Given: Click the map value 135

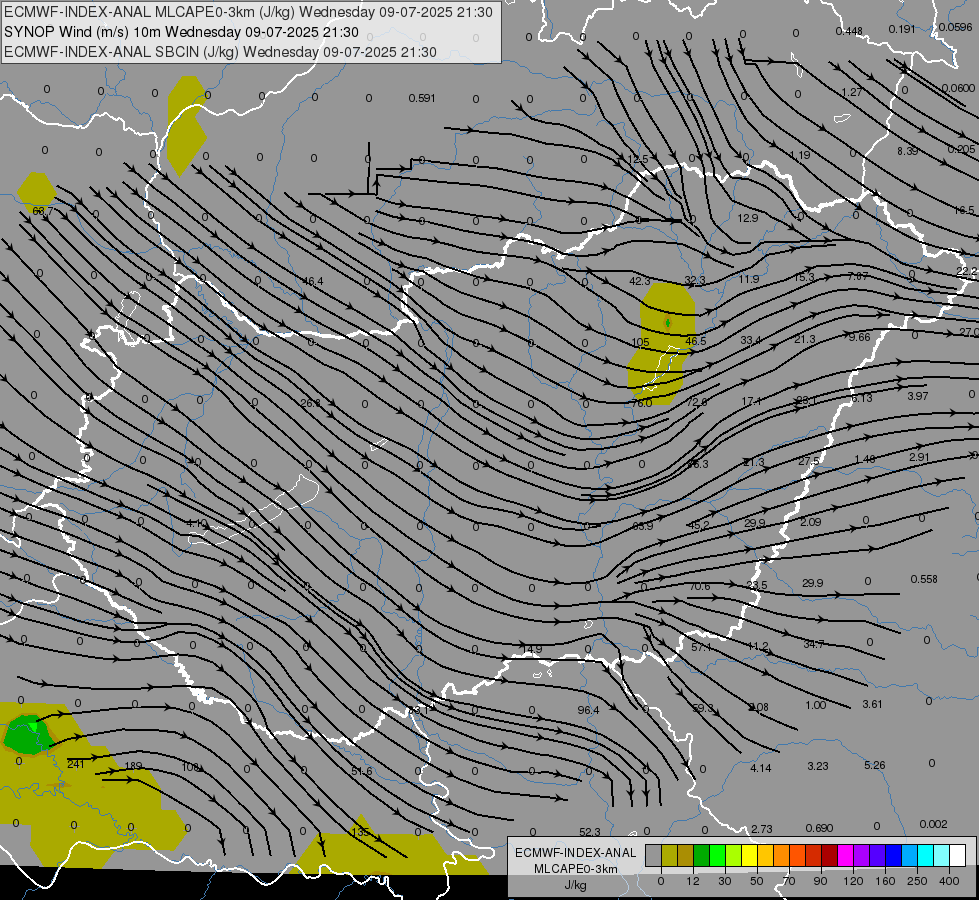Looking at the screenshot, I should (360, 833).
